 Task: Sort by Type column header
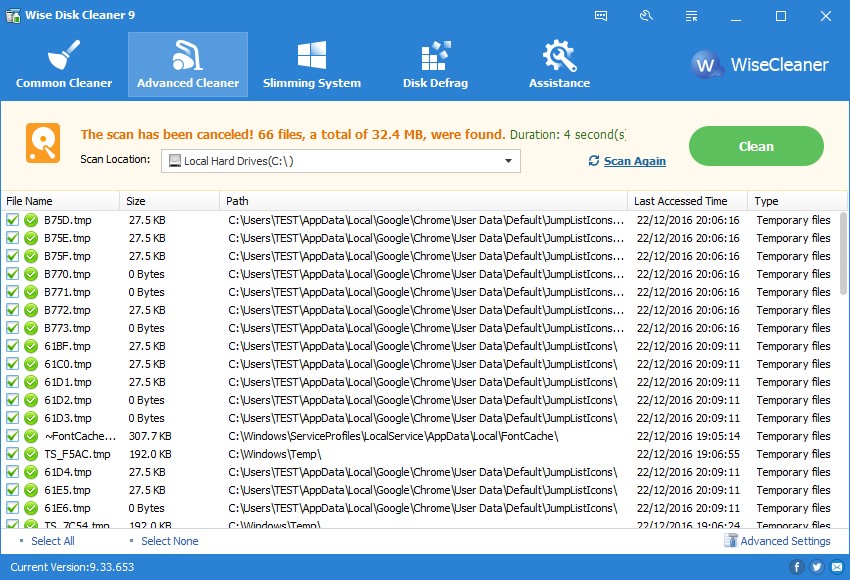[x=797, y=201]
